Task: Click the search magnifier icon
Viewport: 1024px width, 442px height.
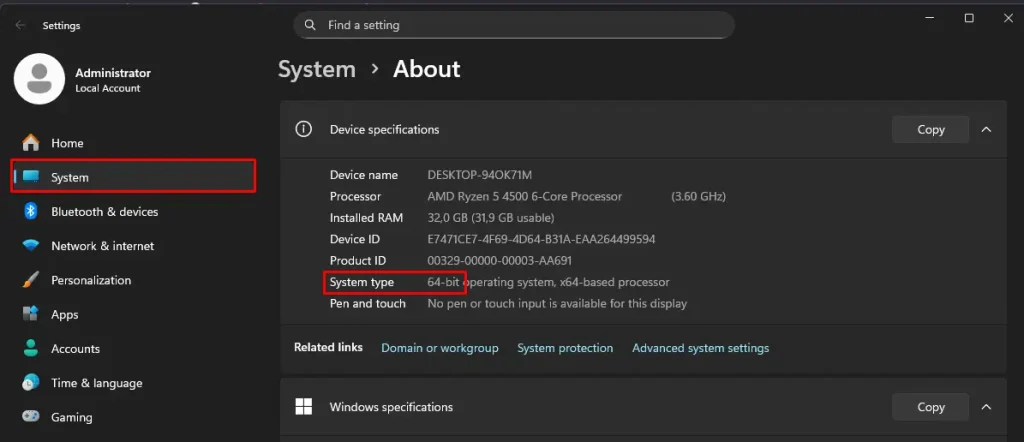Action: coord(311,25)
